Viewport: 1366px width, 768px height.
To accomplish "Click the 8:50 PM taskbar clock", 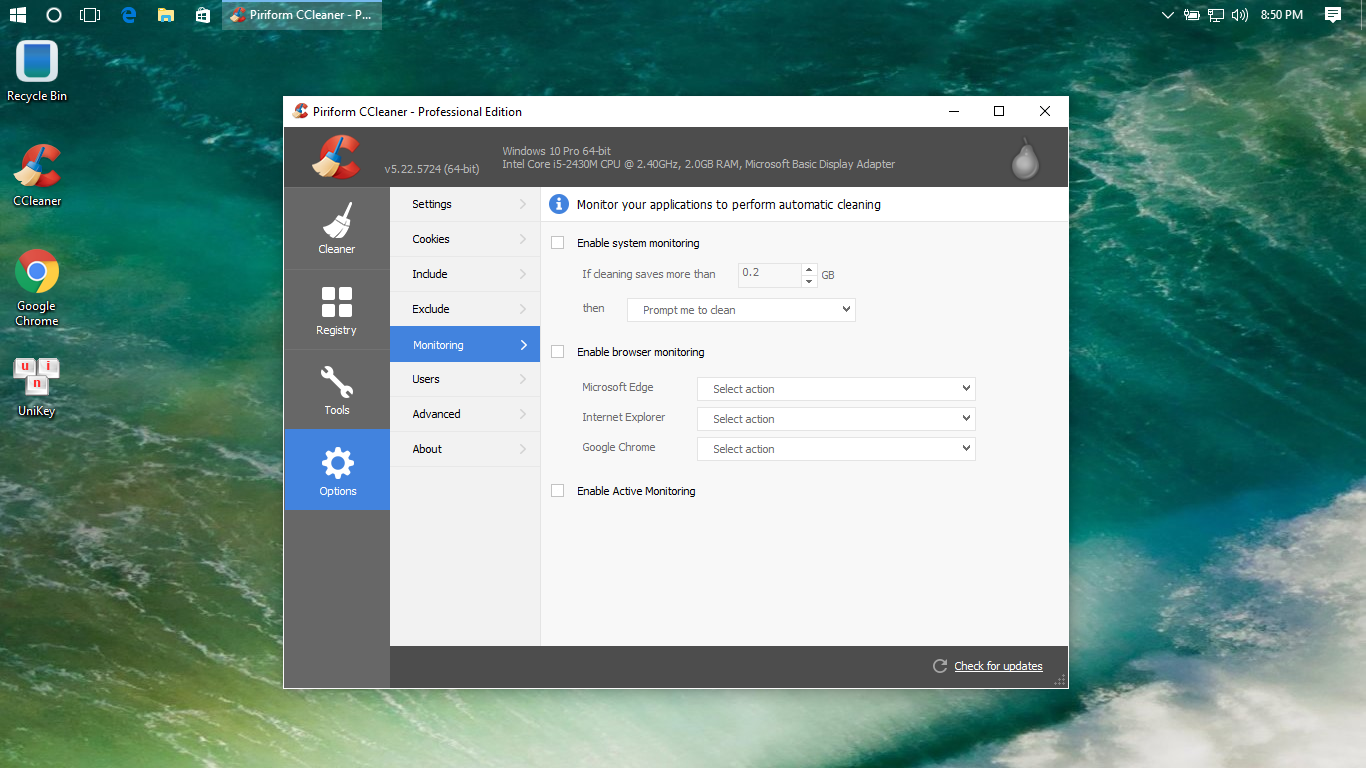I will click(1282, 15).
